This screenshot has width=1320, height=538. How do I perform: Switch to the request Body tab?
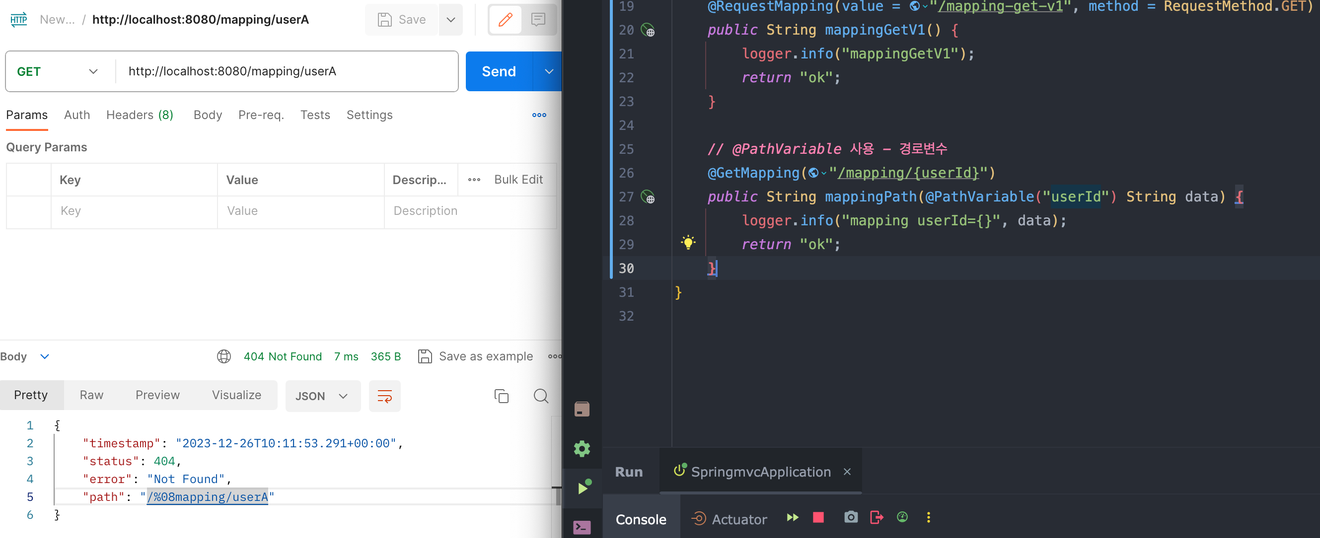(208, 115)
